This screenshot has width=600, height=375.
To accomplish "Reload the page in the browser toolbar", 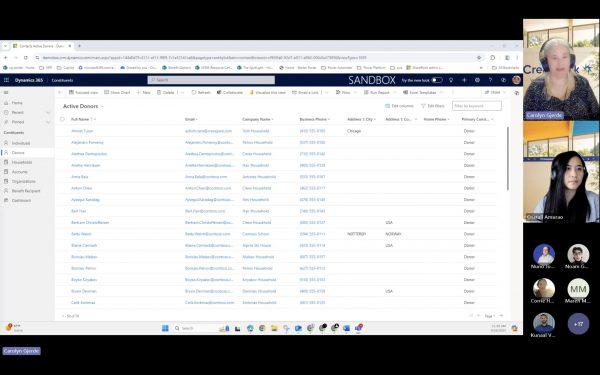I will (26, 58).
